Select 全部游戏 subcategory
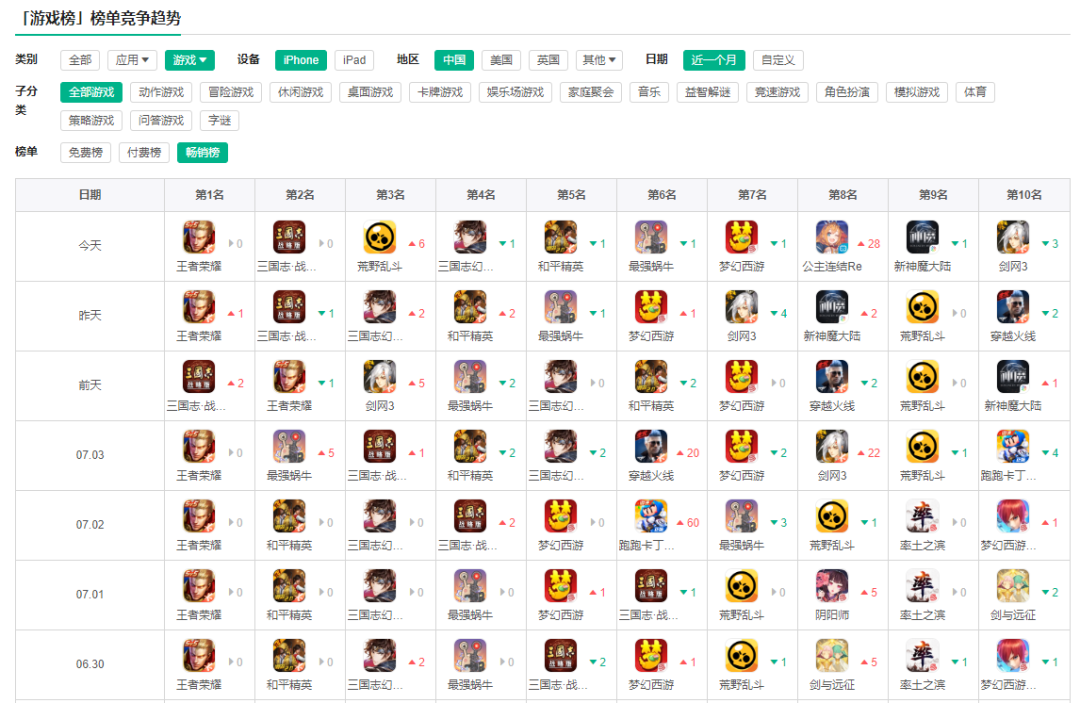1080x703 pixels. [92, 92]
